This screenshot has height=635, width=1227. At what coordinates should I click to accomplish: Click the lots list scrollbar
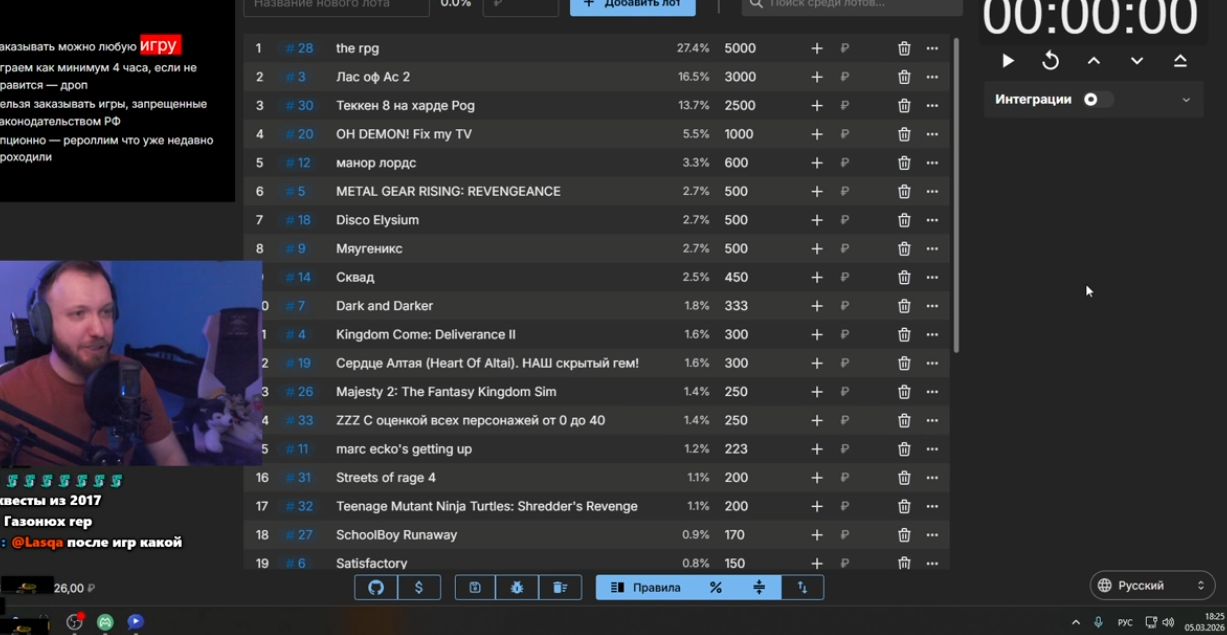(x=956, y=195)
